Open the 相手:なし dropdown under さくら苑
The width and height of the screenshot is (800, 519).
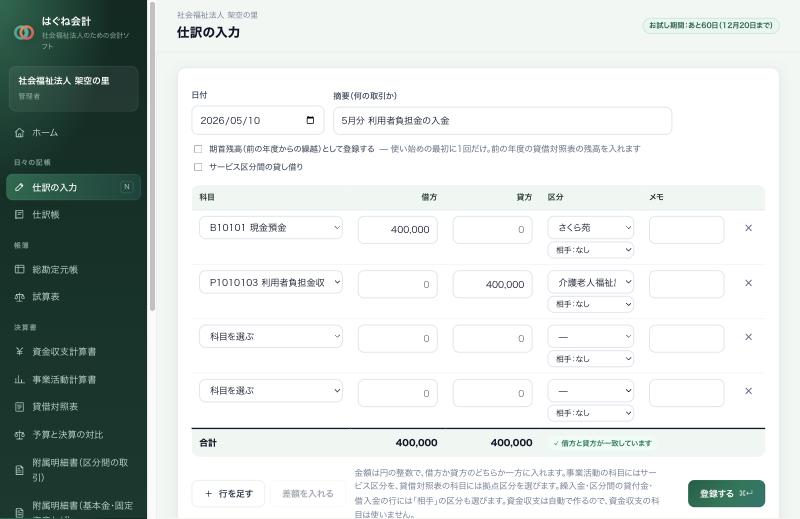click(591, 250)
